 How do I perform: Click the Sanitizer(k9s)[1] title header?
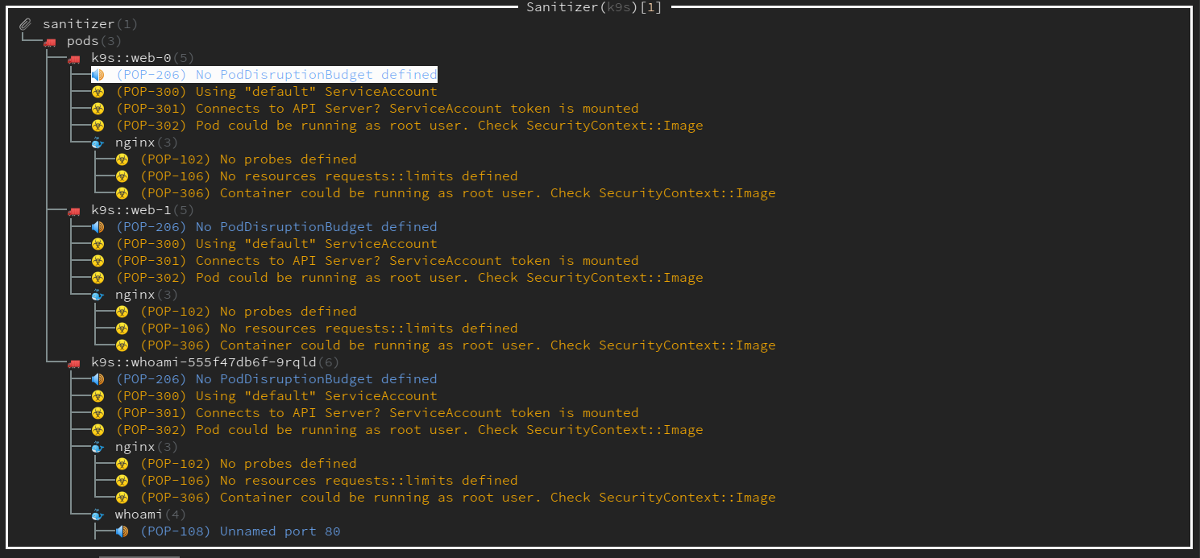pos(594,7)
